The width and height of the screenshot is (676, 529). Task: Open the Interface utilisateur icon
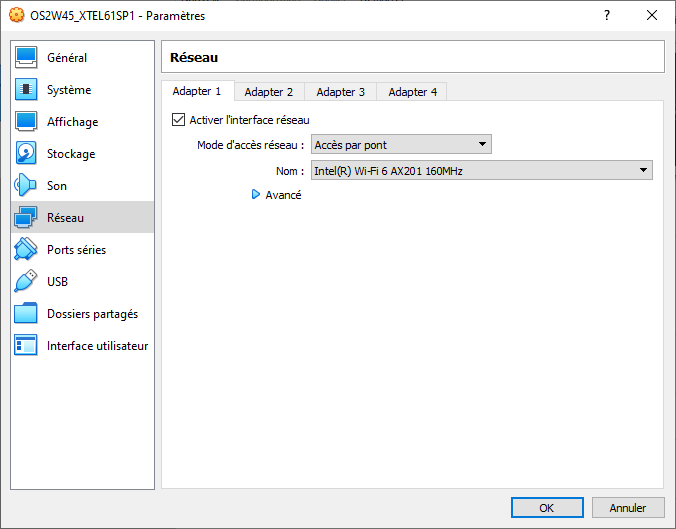tap(27, 346)
